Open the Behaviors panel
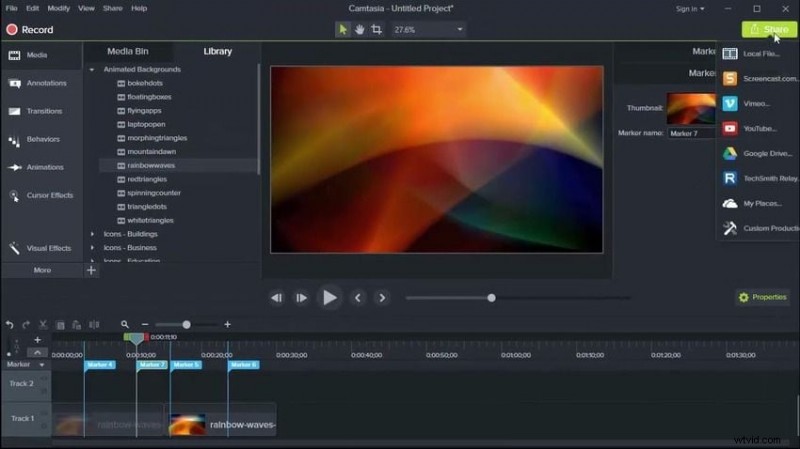This screenshot has width=800, height=449. [x=41, y=139]
